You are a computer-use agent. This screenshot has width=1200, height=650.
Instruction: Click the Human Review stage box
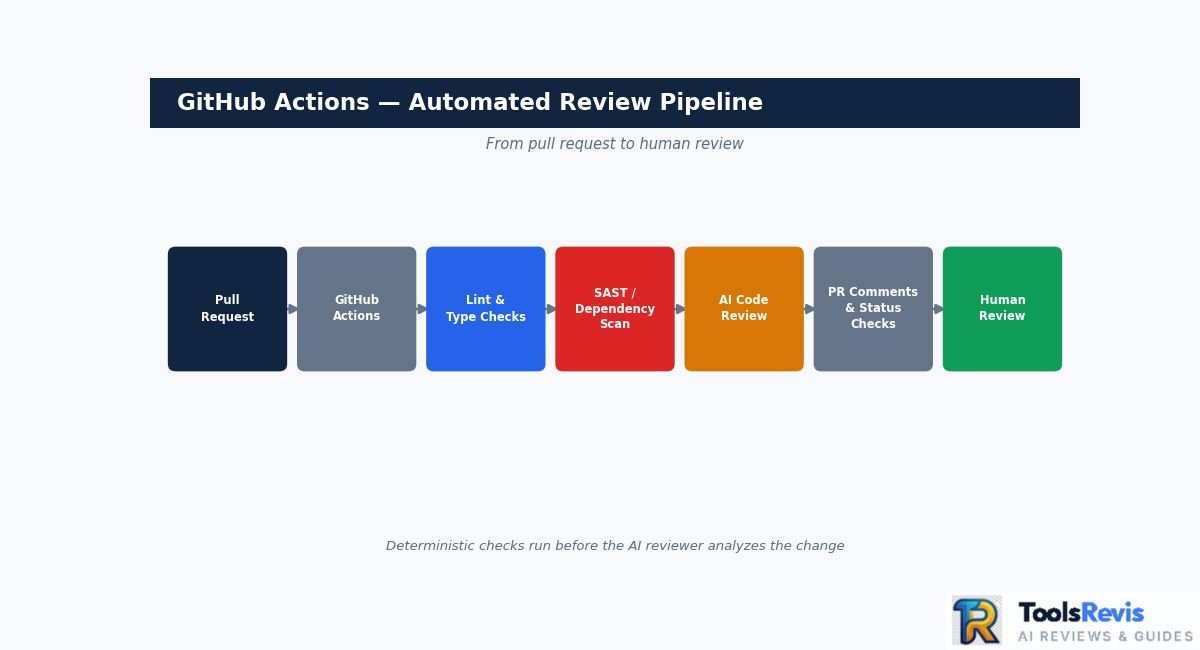tap(1002, 309)
